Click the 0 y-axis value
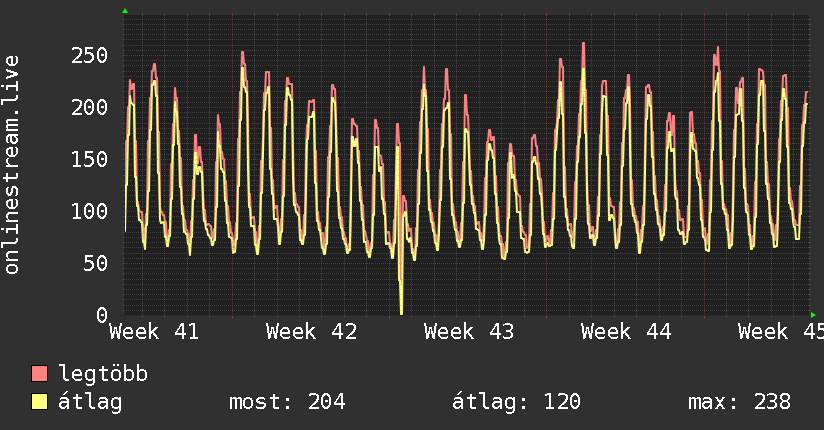The width and height of the screenshot is (824, 430). (102, 315)
